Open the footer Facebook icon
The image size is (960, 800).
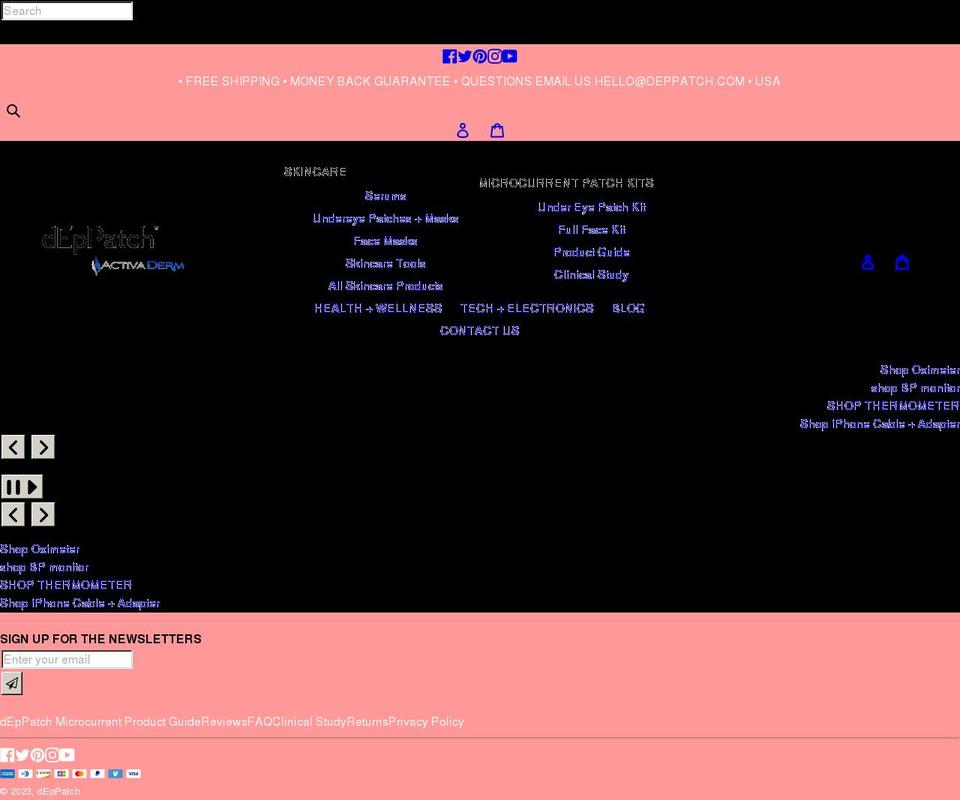7,755
